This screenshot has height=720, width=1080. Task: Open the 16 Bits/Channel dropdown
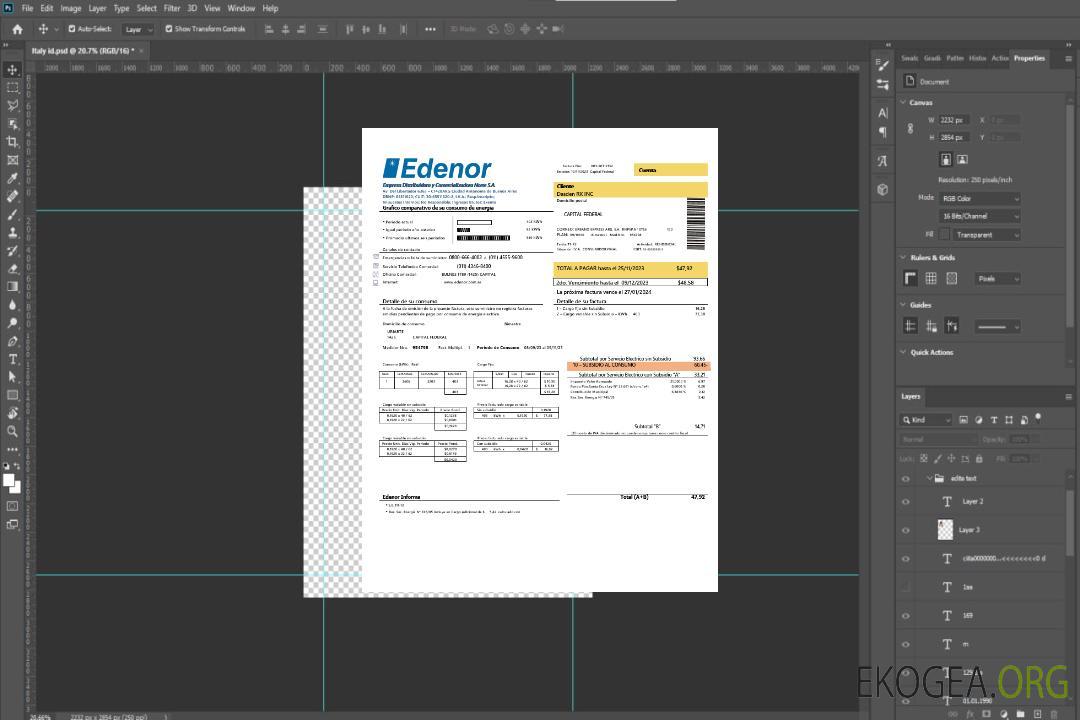[x=979, y=216]
